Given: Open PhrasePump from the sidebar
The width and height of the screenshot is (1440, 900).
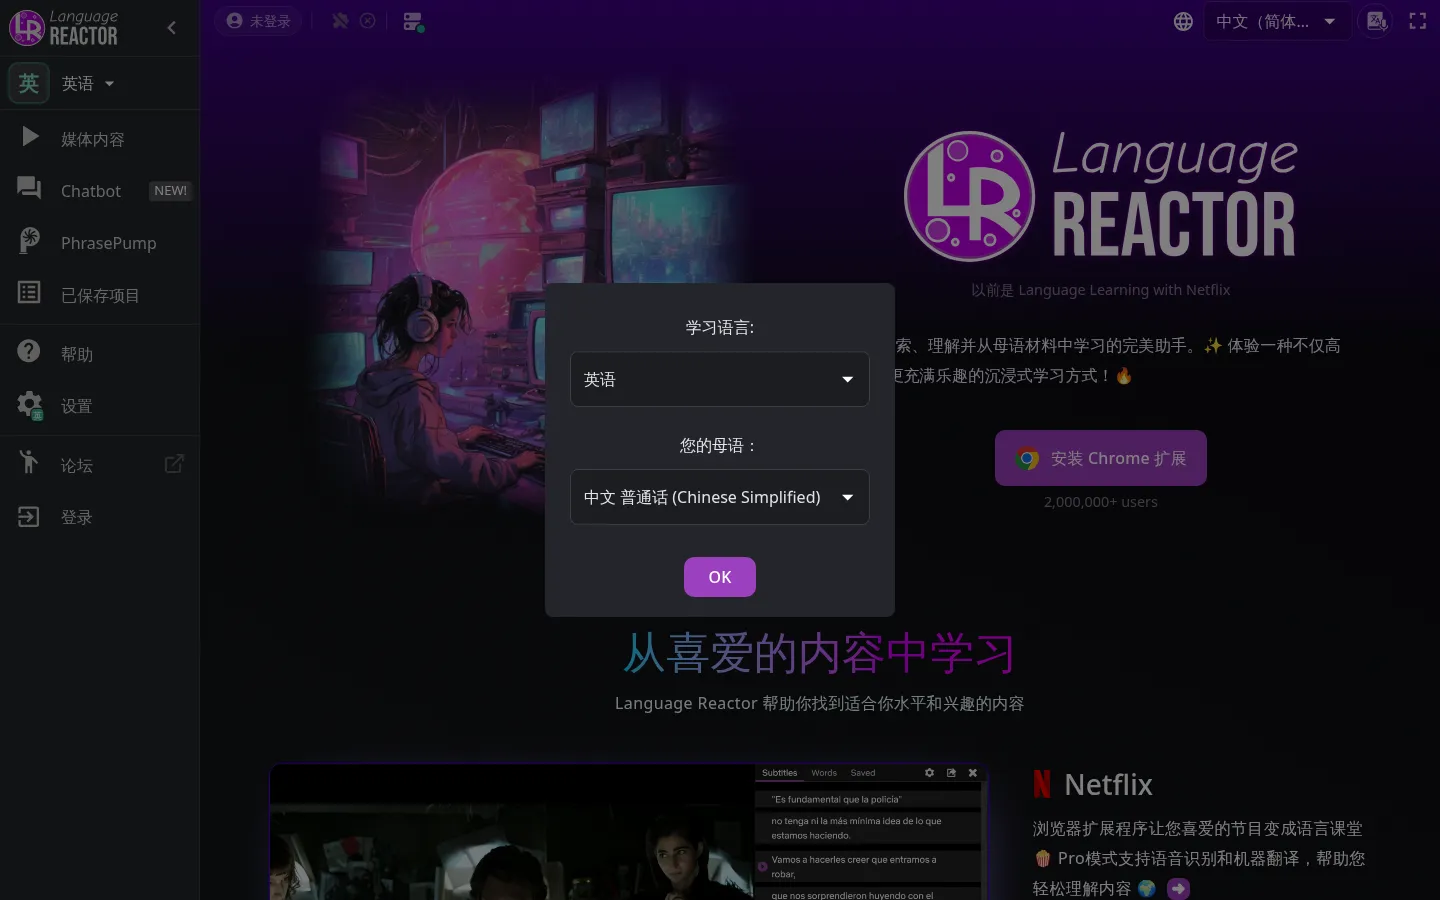Looking at the screenshot, I should click(x=100, y=243).
